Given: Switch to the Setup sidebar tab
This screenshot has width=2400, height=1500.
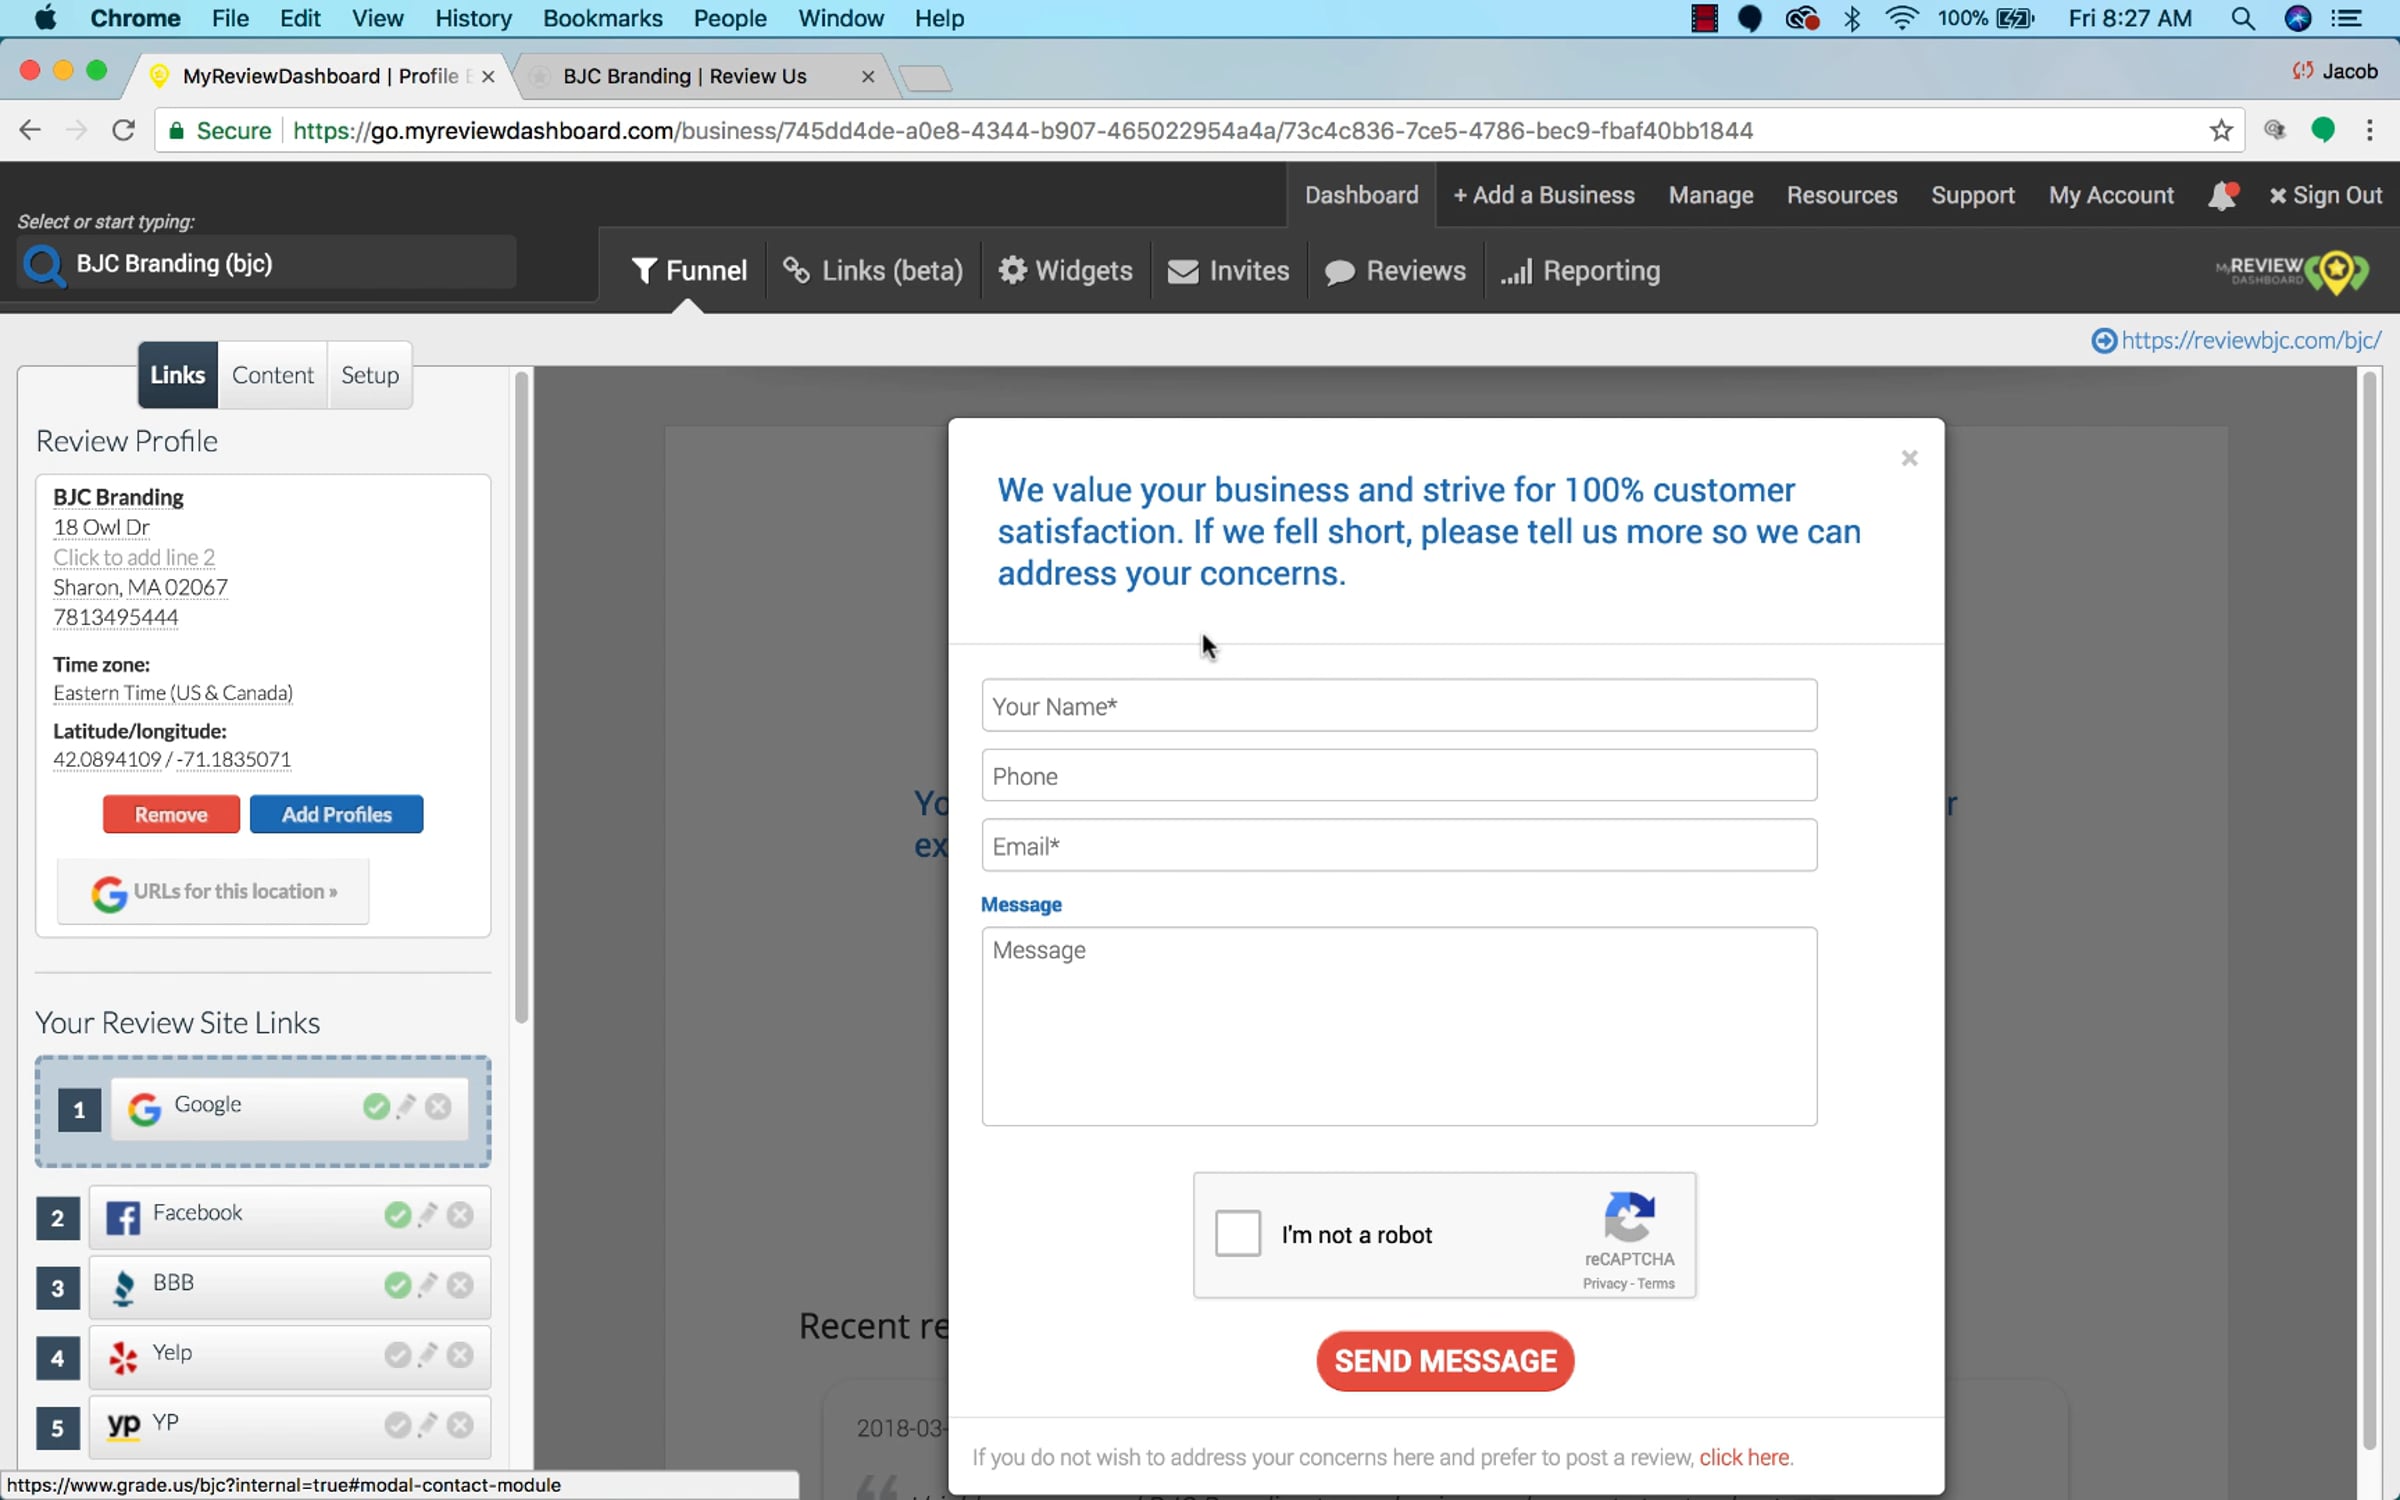Looking at the screenshot, I should click(370, 375).
